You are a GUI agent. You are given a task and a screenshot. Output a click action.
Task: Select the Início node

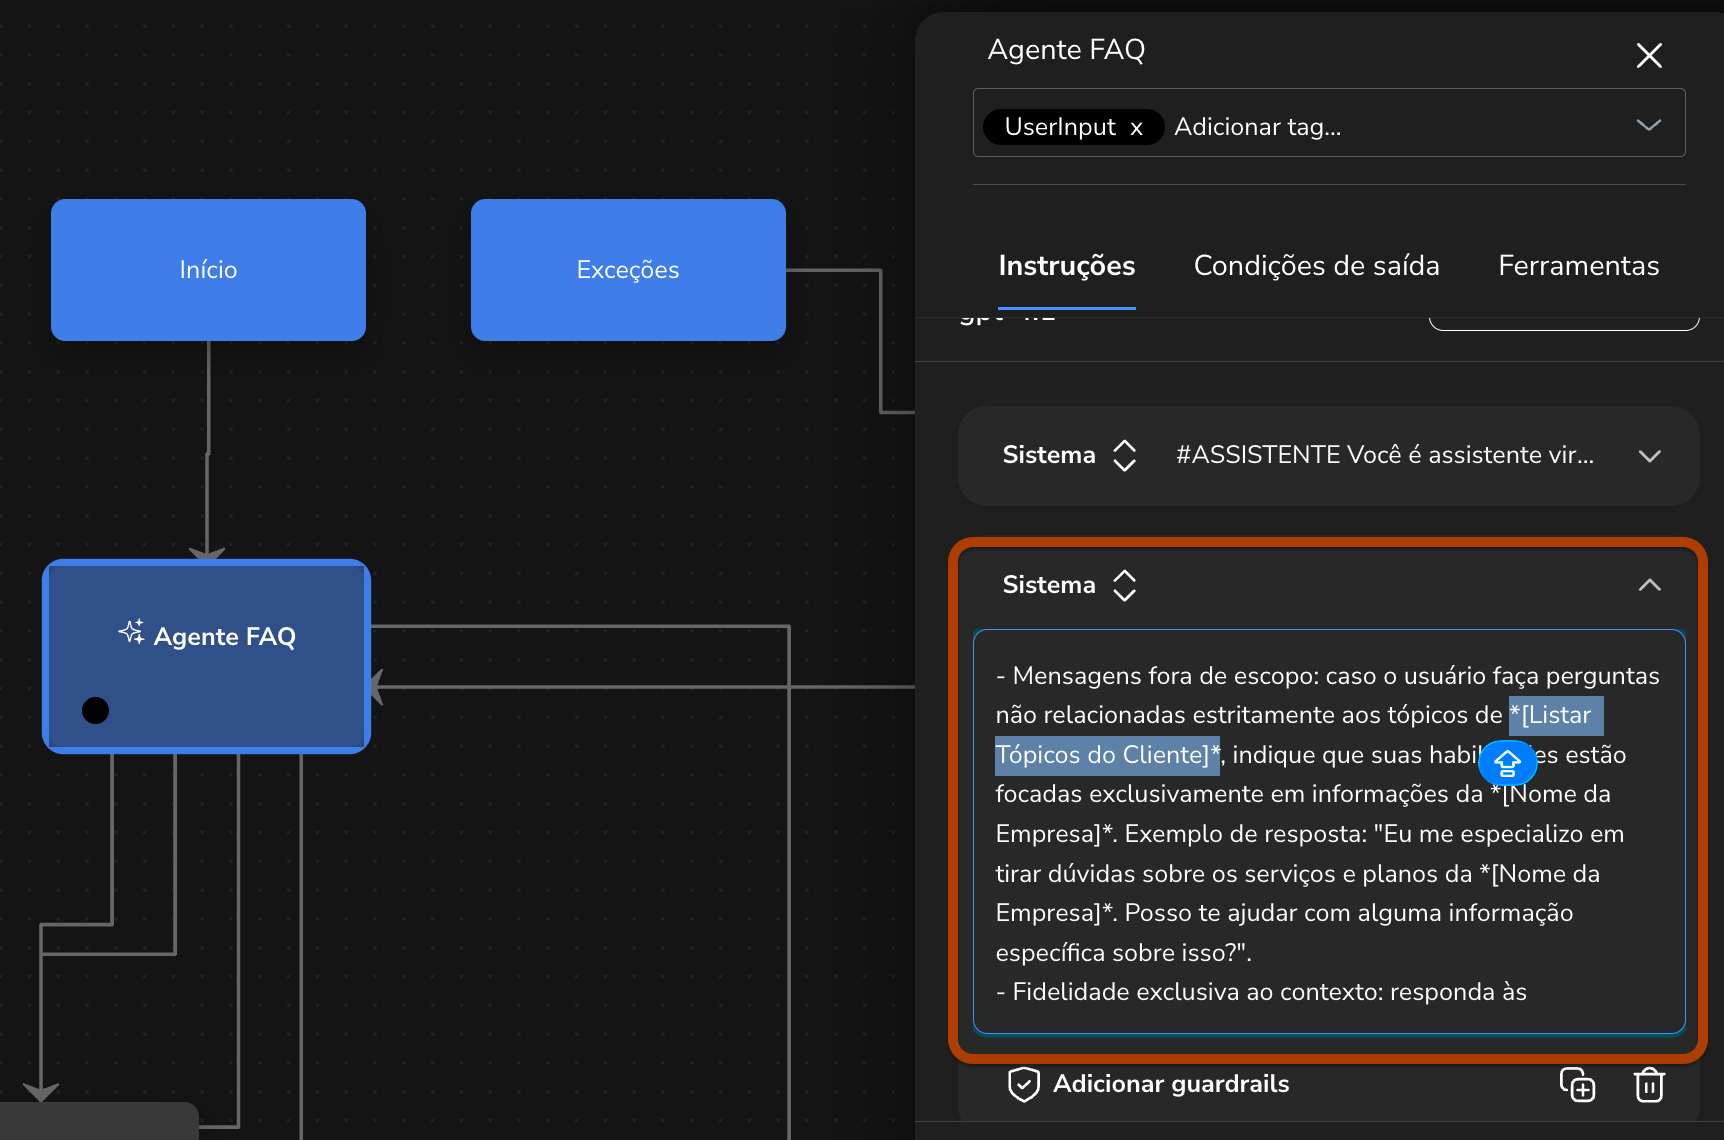(208, 270)
